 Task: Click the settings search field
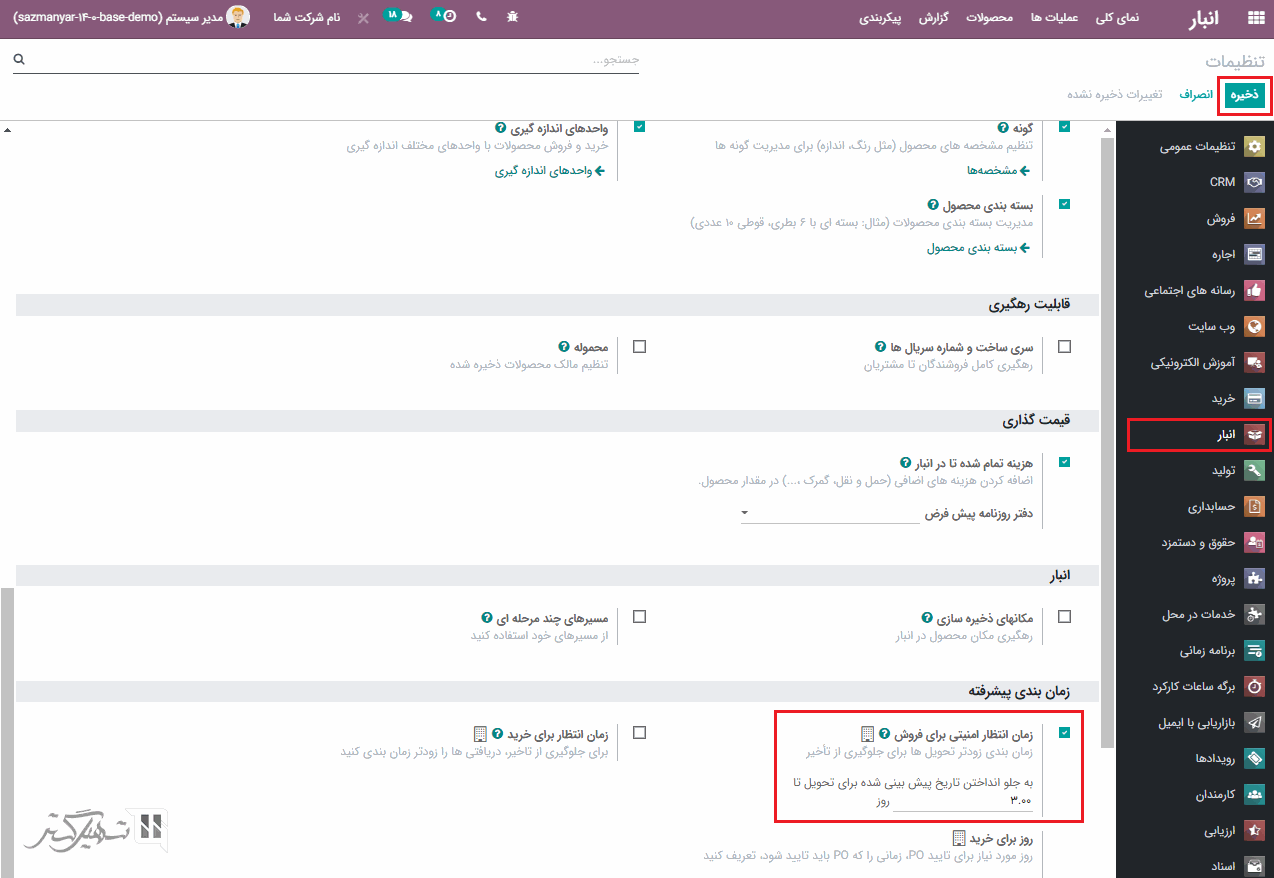[326, 60]
